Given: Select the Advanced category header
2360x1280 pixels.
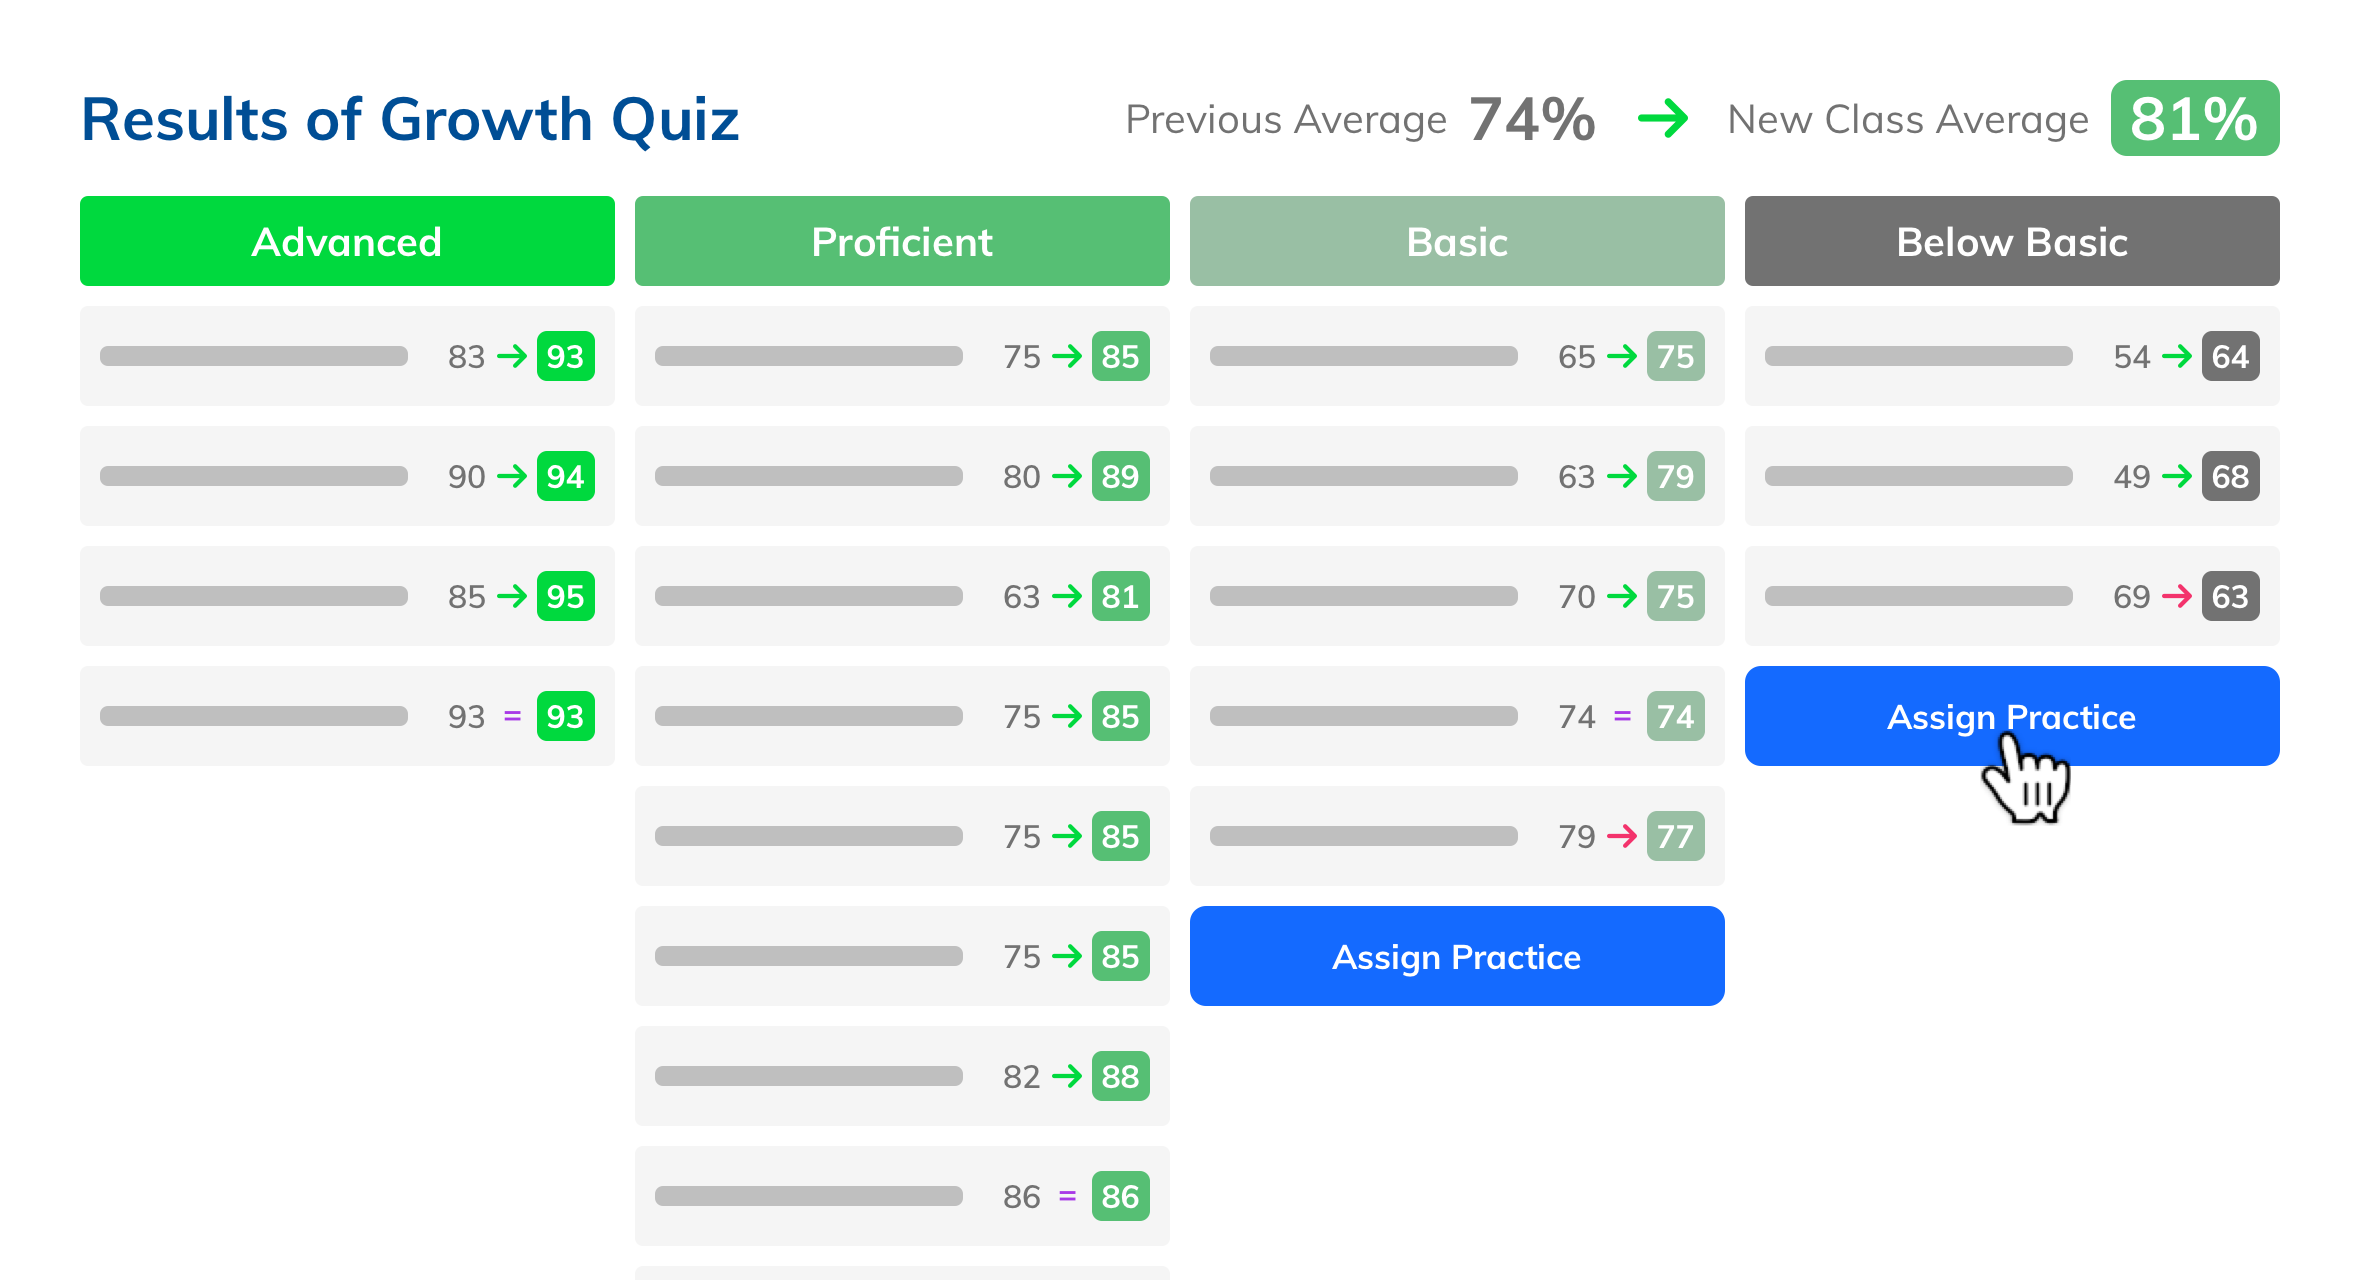Looking at the screenshot, I should pos(346,241).
